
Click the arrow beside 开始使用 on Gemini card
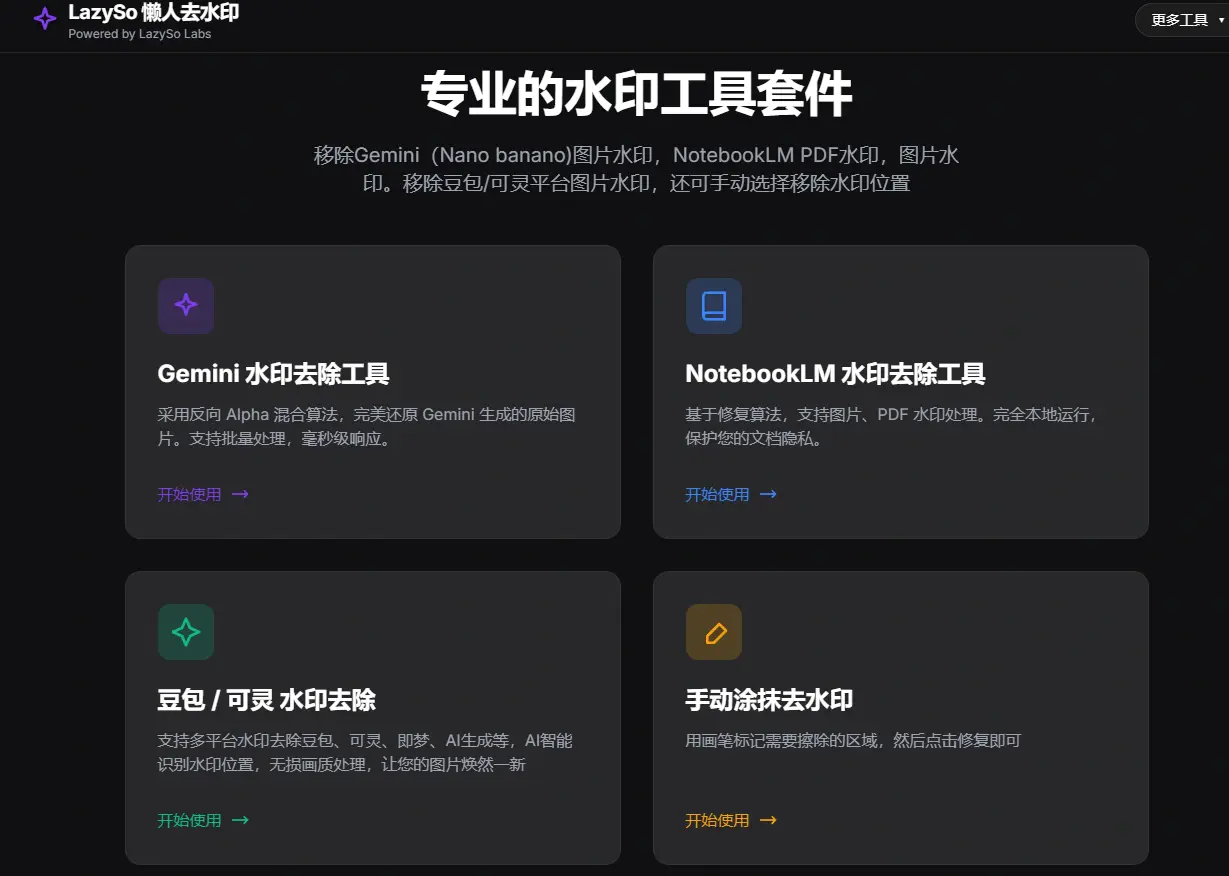point(238,494)
